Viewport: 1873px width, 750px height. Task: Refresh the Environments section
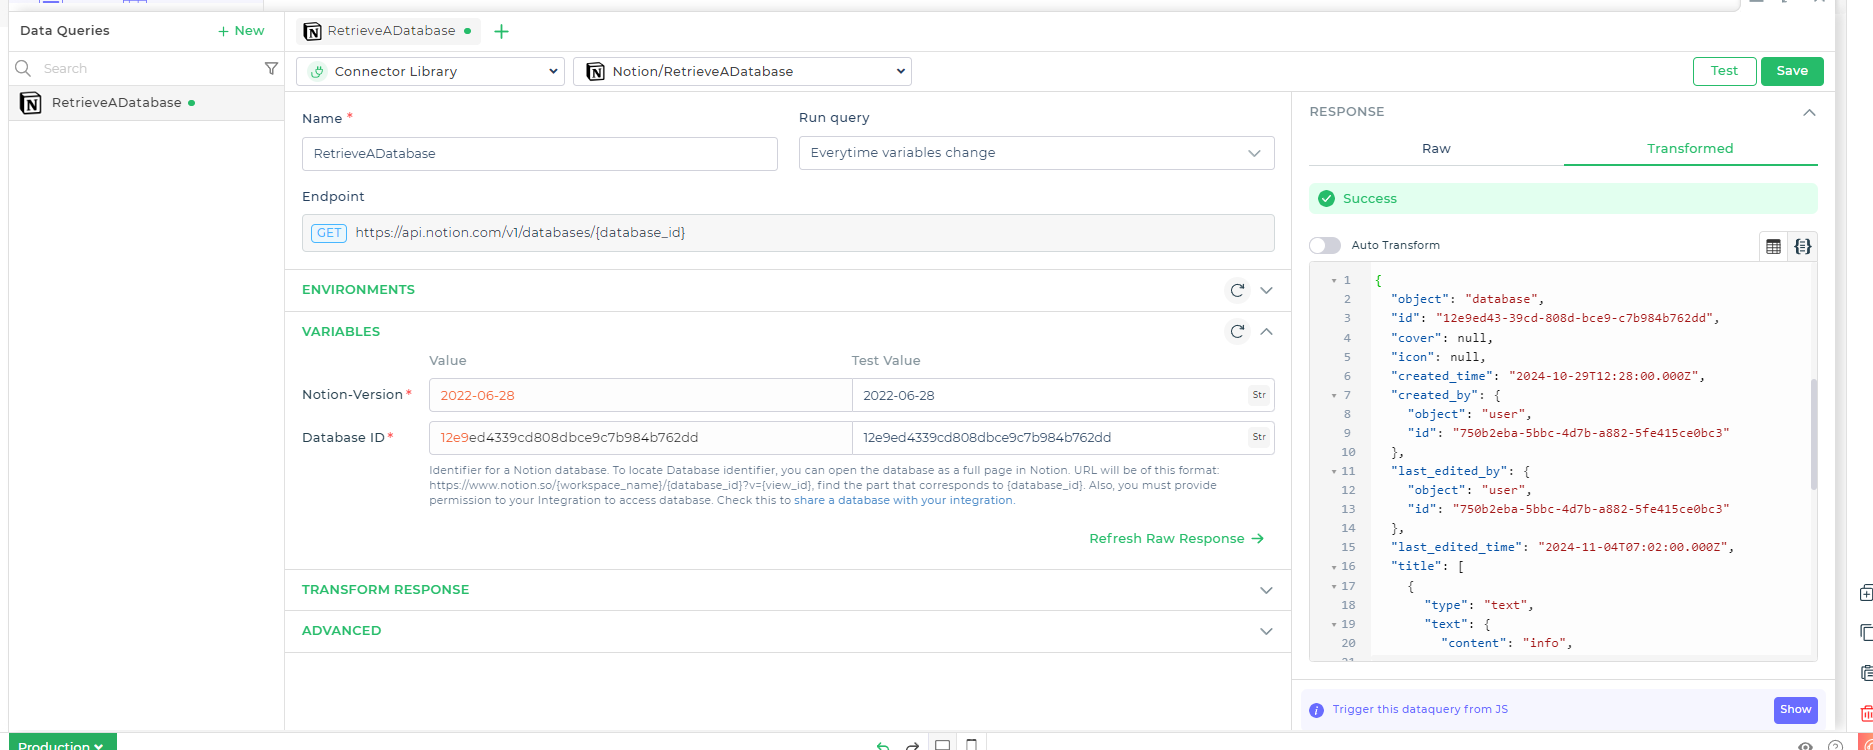[x=1238, y=290]
